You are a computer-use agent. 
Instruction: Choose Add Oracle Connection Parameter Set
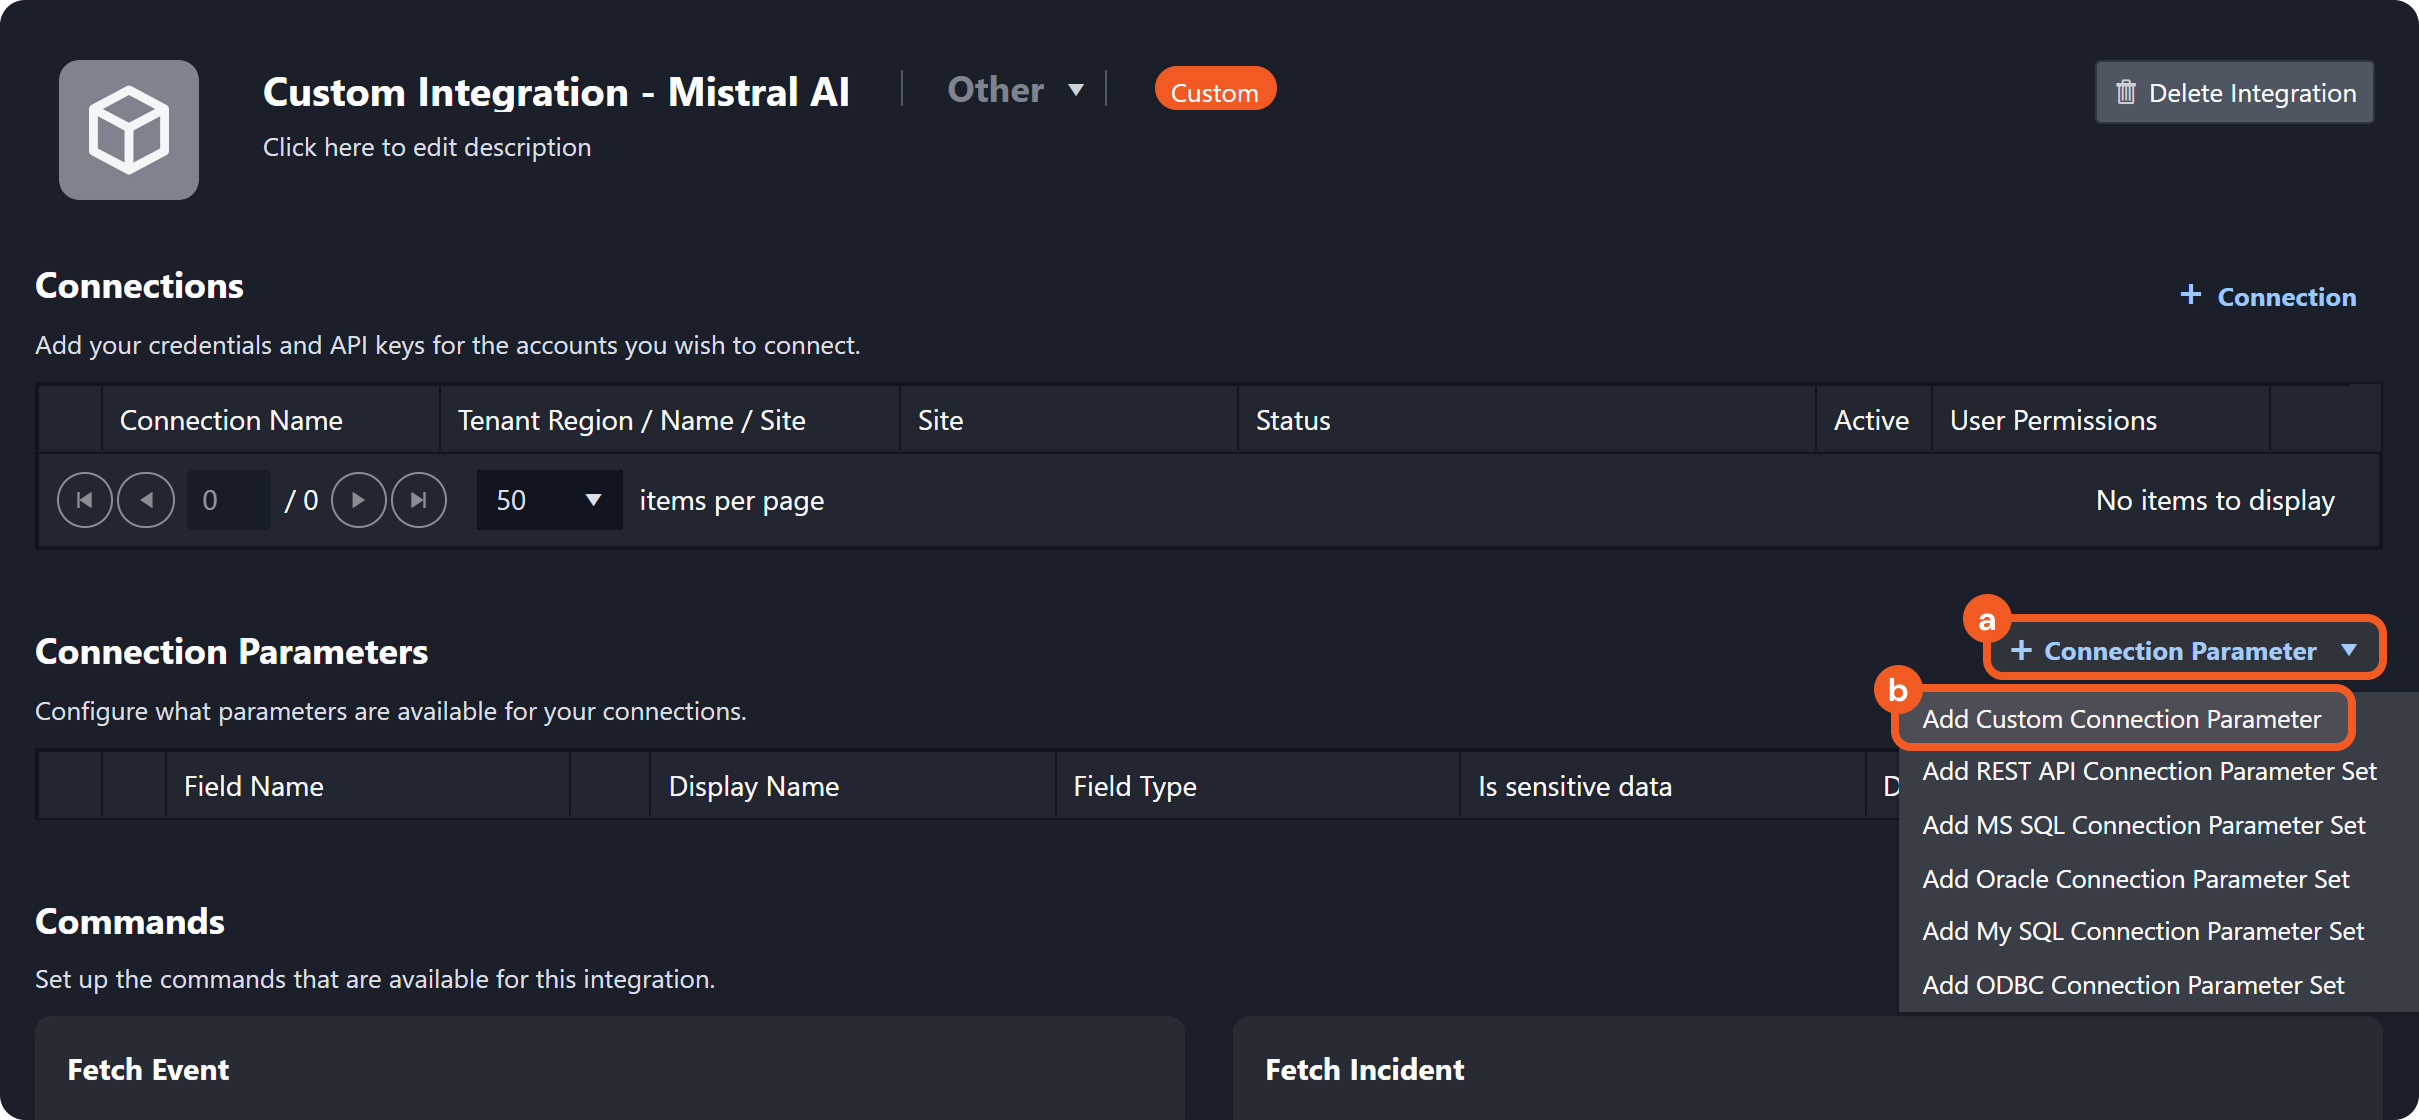(2135, 879)
